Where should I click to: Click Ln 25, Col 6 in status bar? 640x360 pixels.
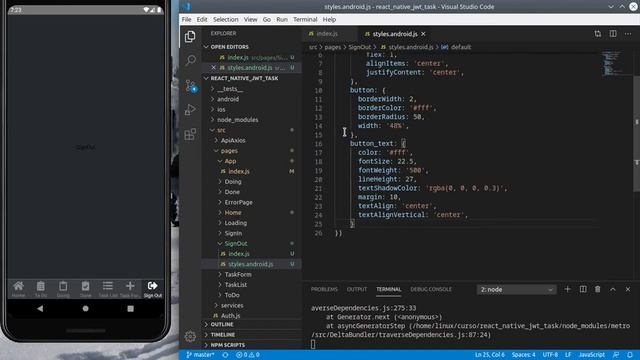489,355
